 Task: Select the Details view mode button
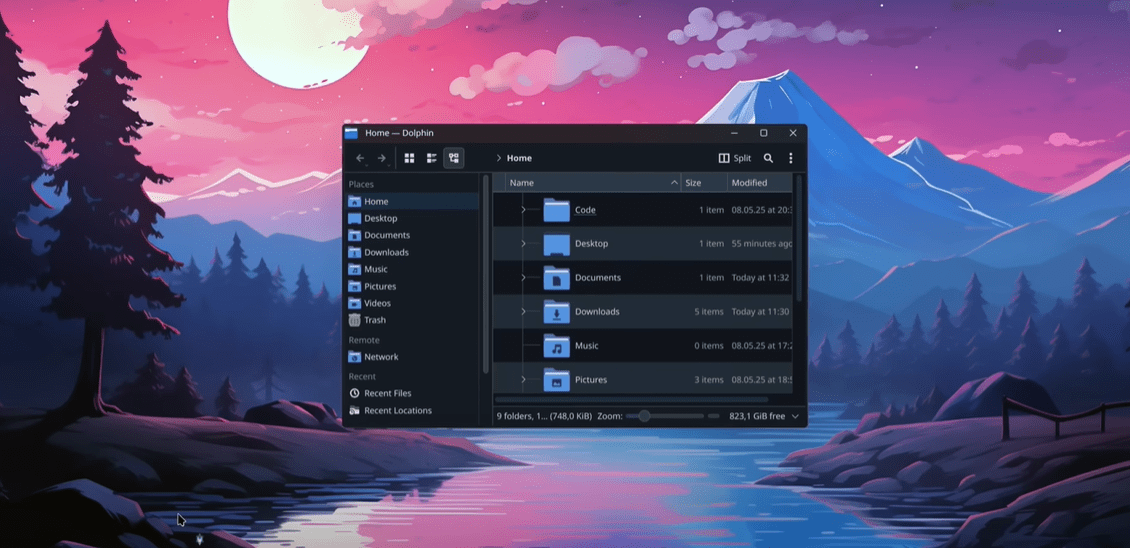tap(454, 158)
